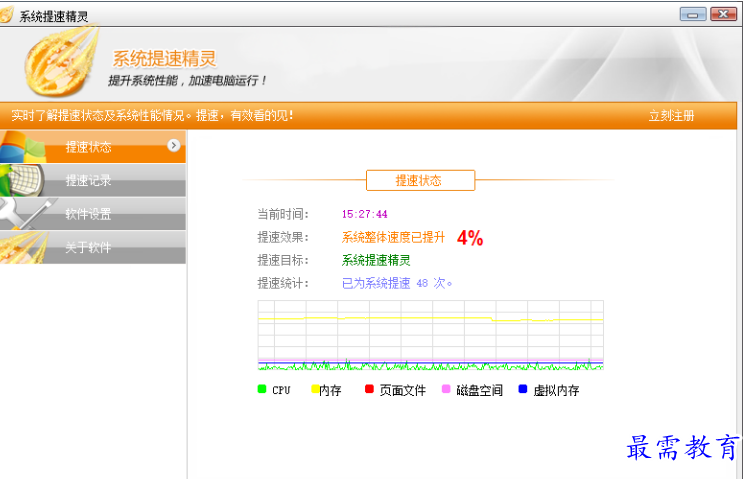Click the Windows flag icon beside 提速状态
Viewport: 748px width, 479px height.
click(22, 147)
